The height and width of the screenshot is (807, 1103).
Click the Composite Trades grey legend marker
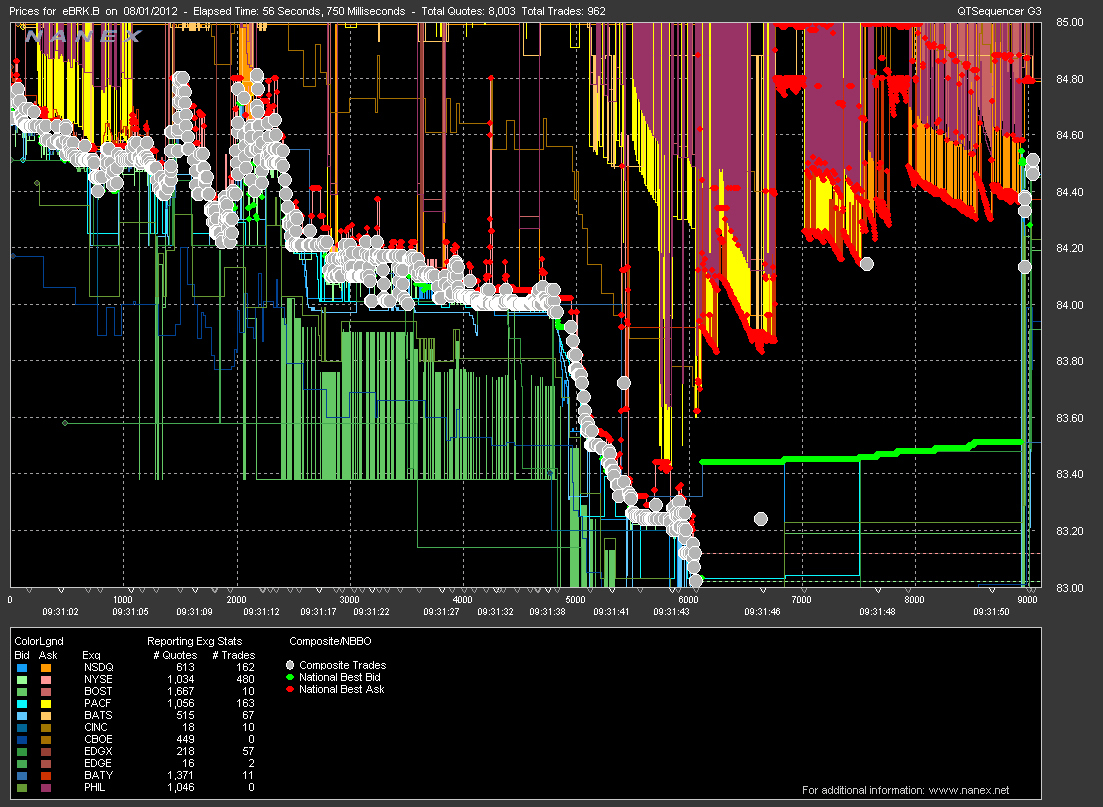pyautogui.click(x=290, y=665)
